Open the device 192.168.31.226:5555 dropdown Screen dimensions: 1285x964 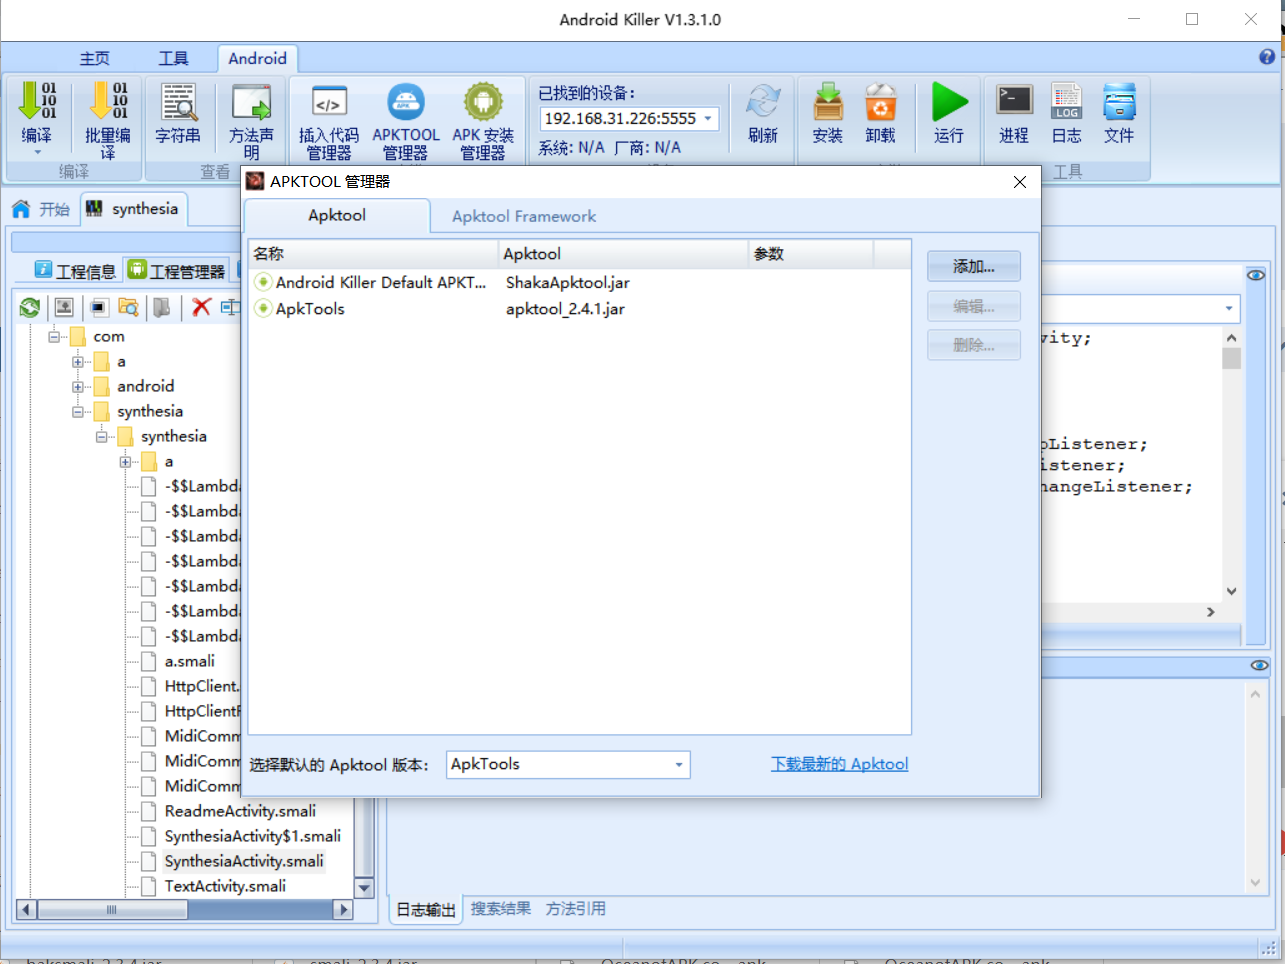[x=708, y=119]
